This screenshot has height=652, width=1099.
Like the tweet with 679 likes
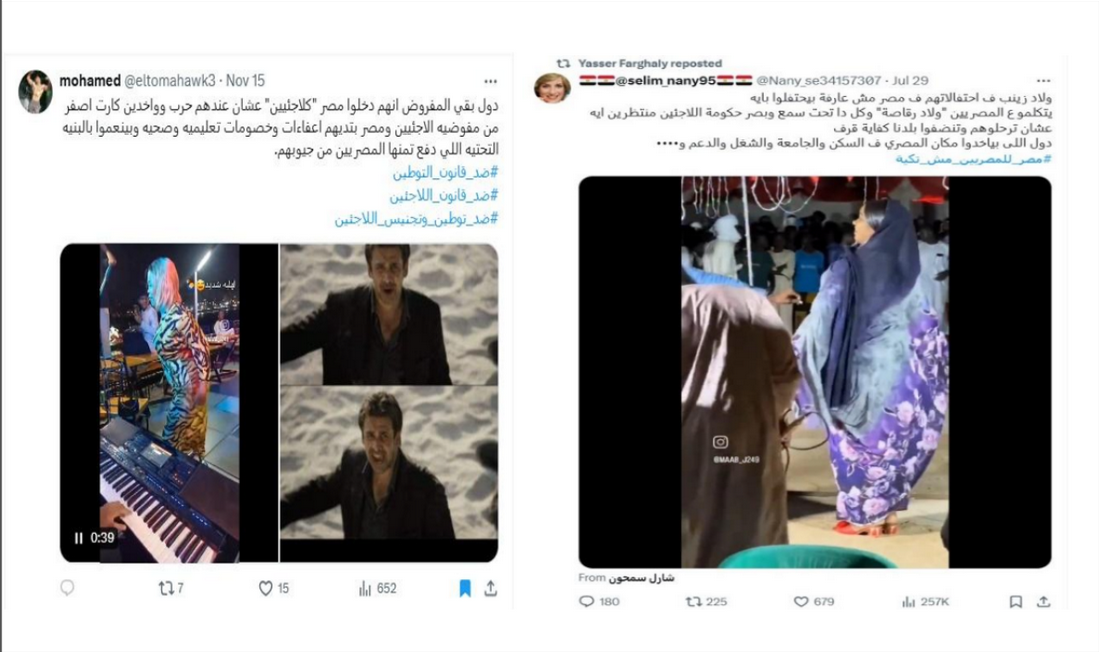[x=814, y=602]
